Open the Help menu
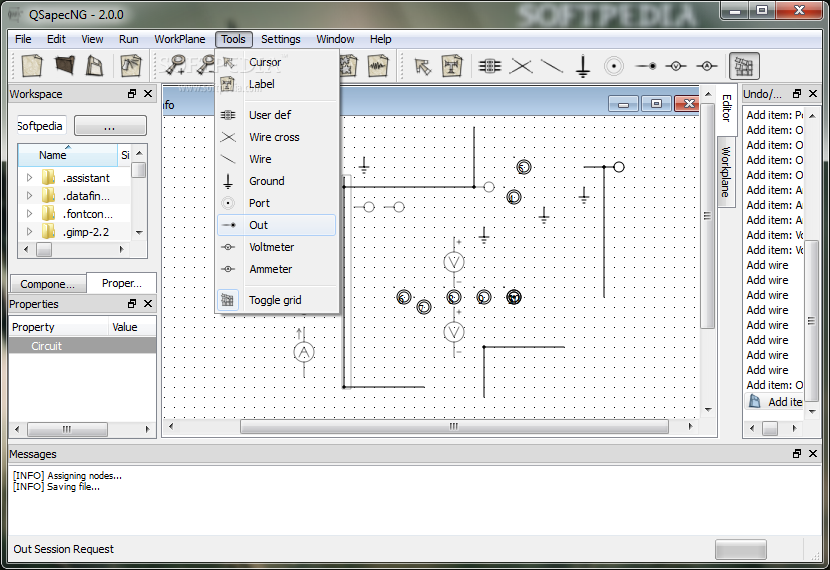The width and height of the screenshot is (830, 570). click(380, 39)
